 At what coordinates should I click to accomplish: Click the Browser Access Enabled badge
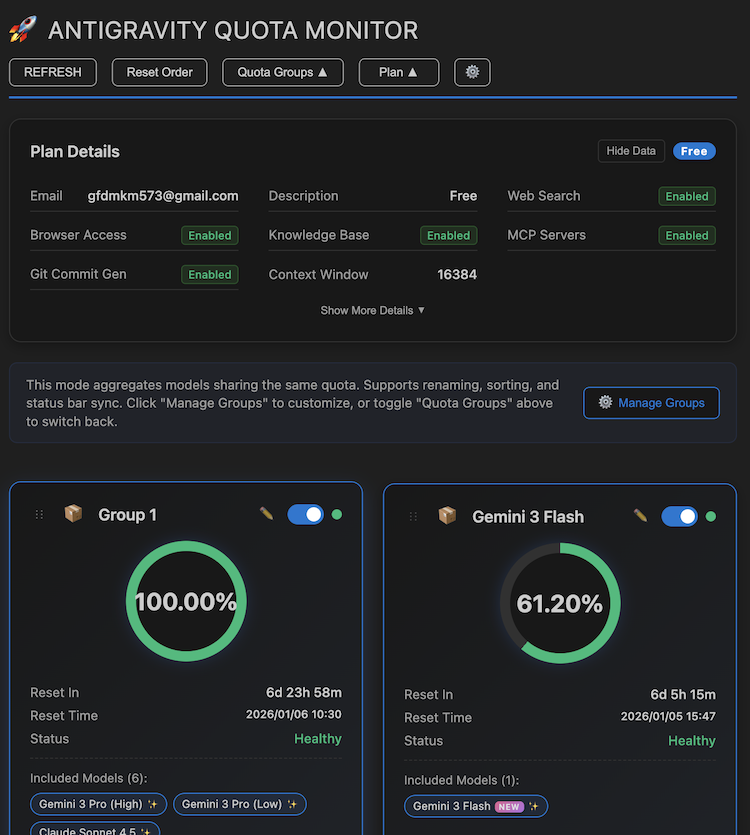209,235
